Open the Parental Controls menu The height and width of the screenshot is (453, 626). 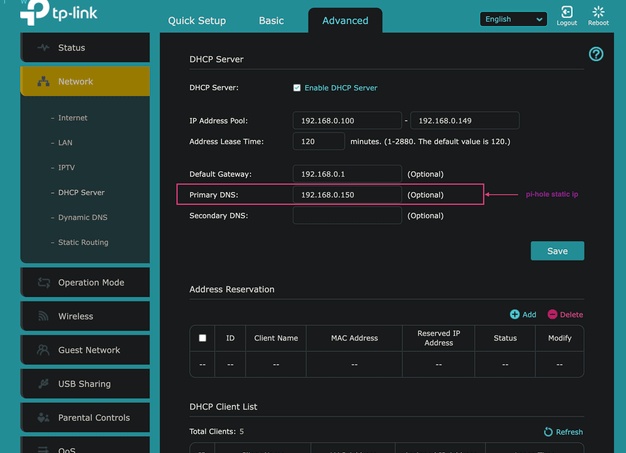click(x=85, y=417)
